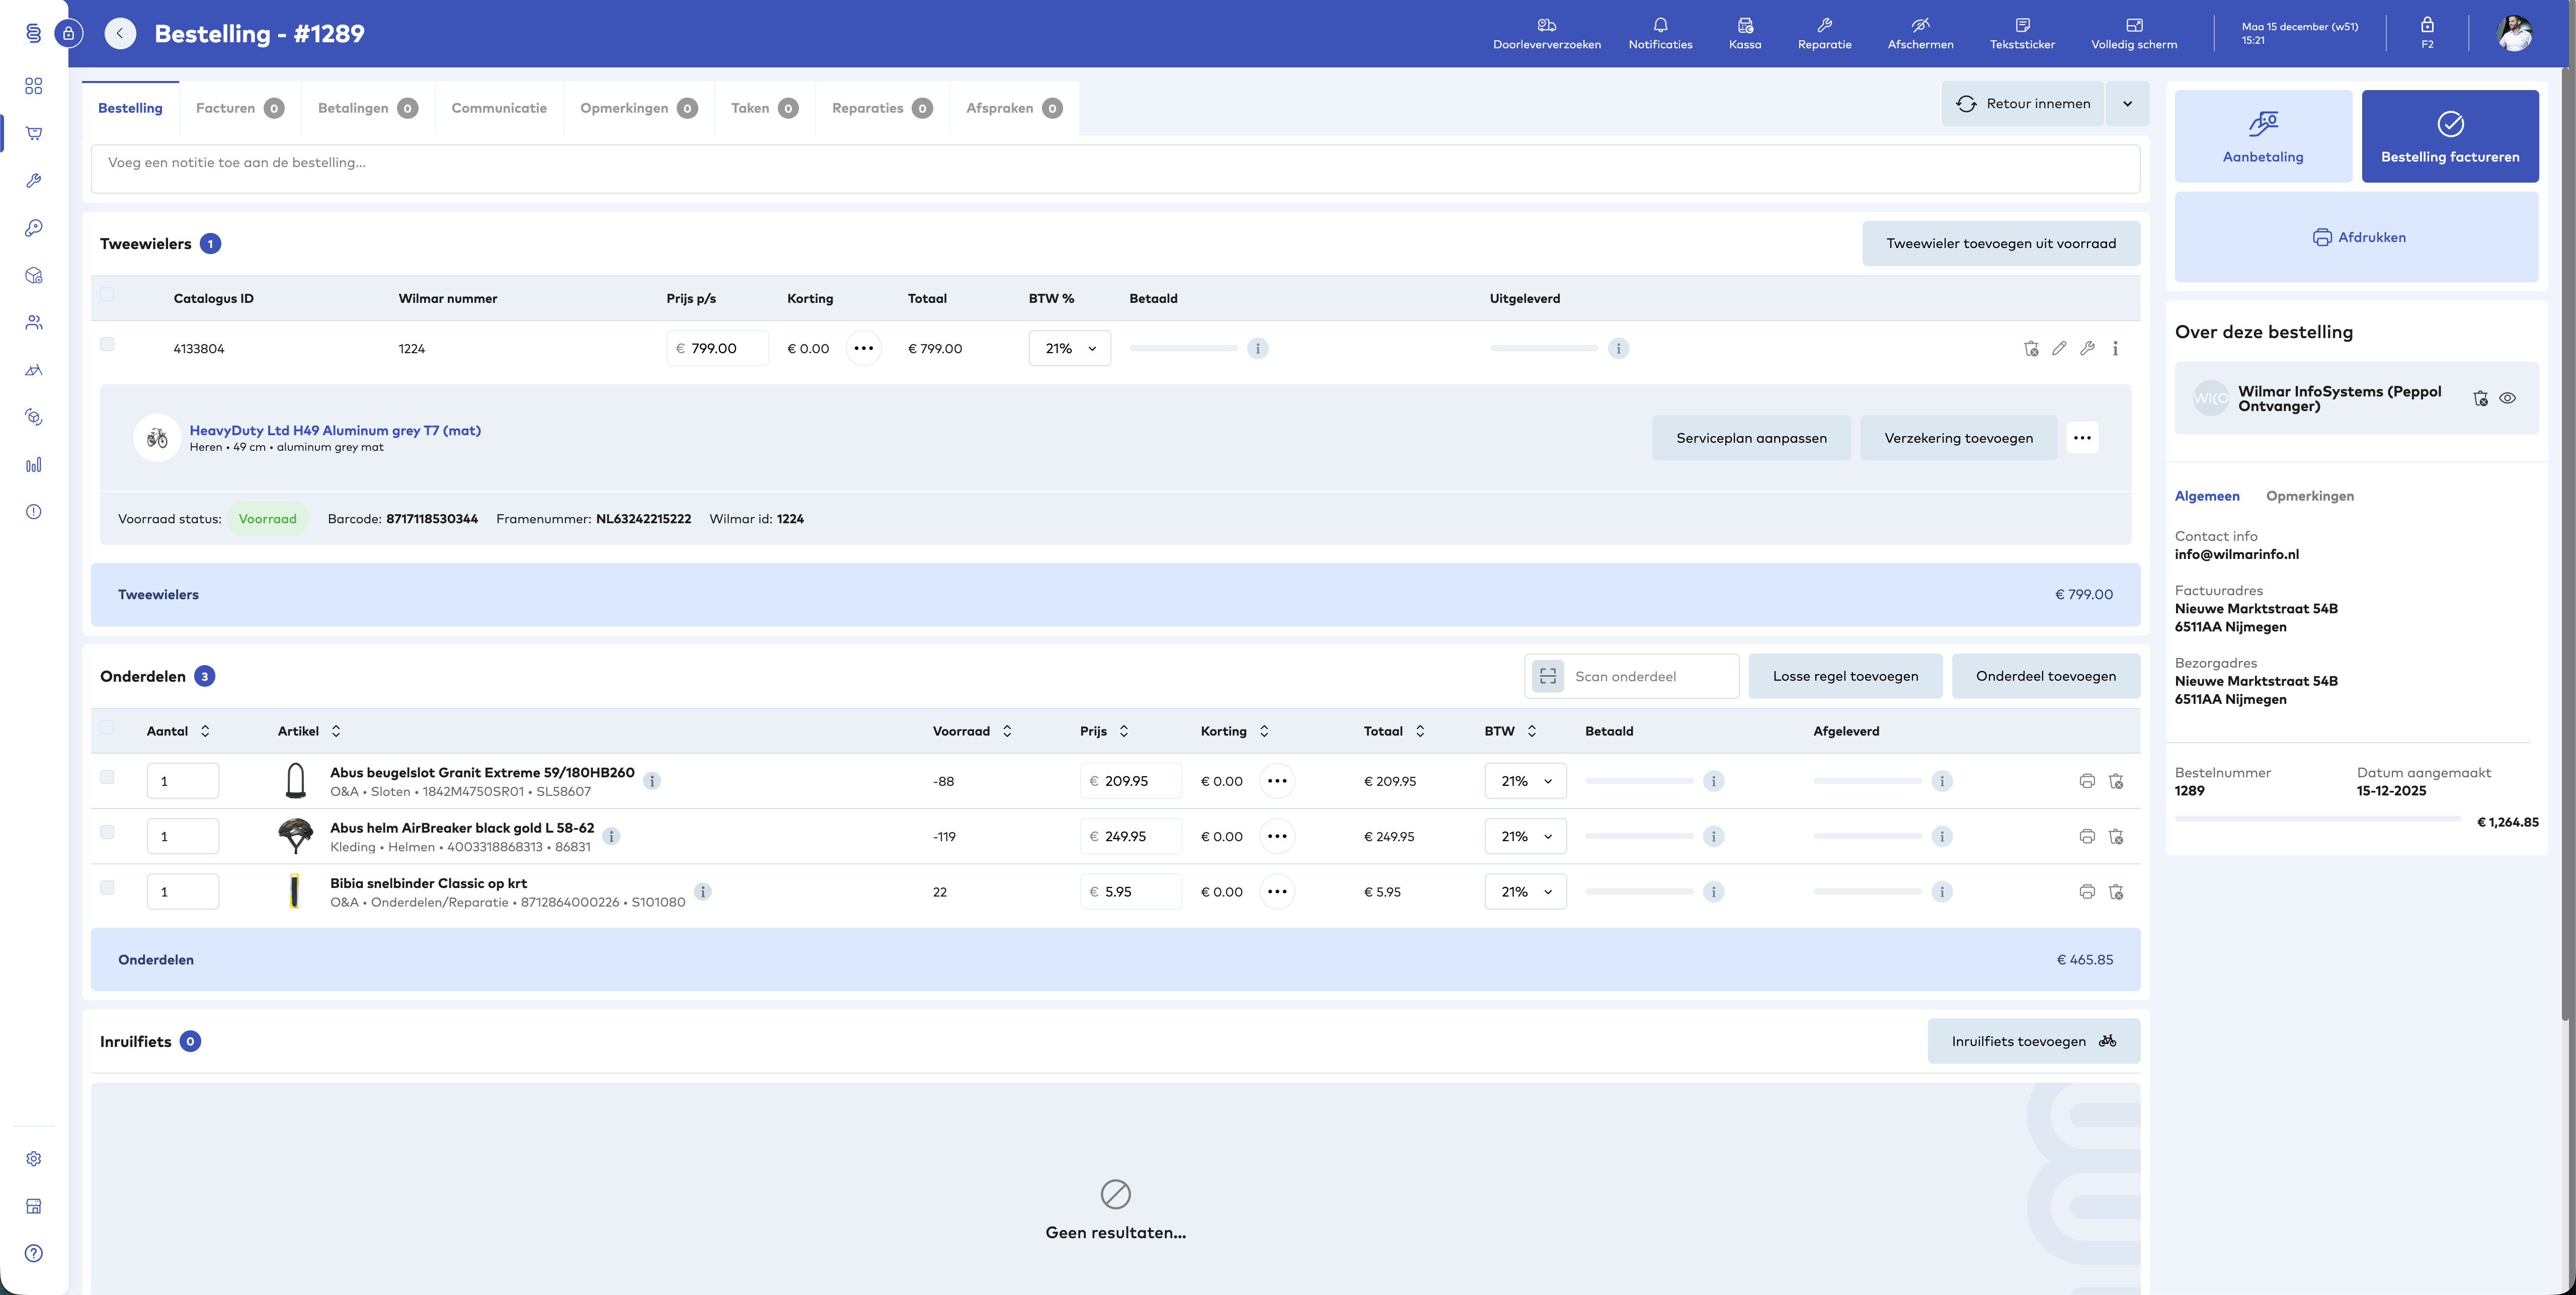Open the Opmerkingen tab in side panel
This screenshot has height=1295, width=2576.
click(x=2309, y=496)
